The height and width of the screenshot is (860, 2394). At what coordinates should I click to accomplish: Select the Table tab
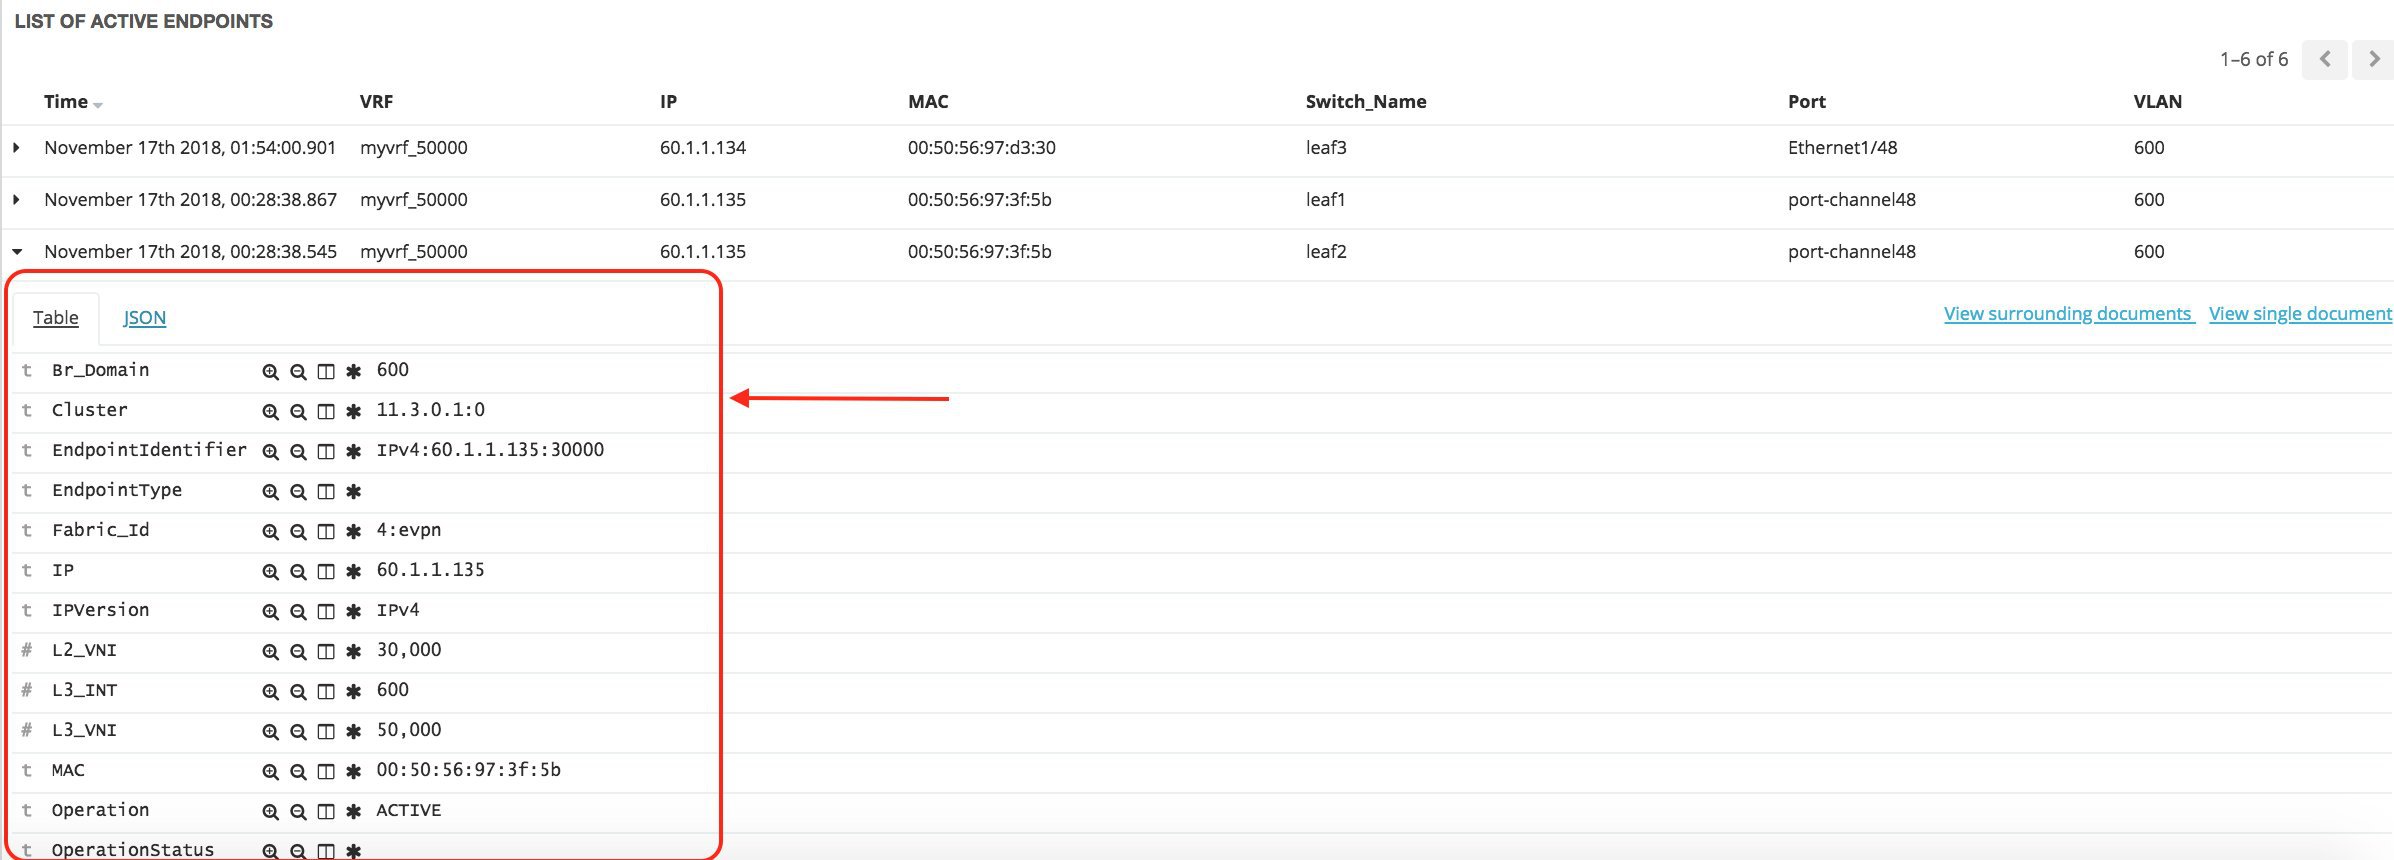tap(55, 318)
